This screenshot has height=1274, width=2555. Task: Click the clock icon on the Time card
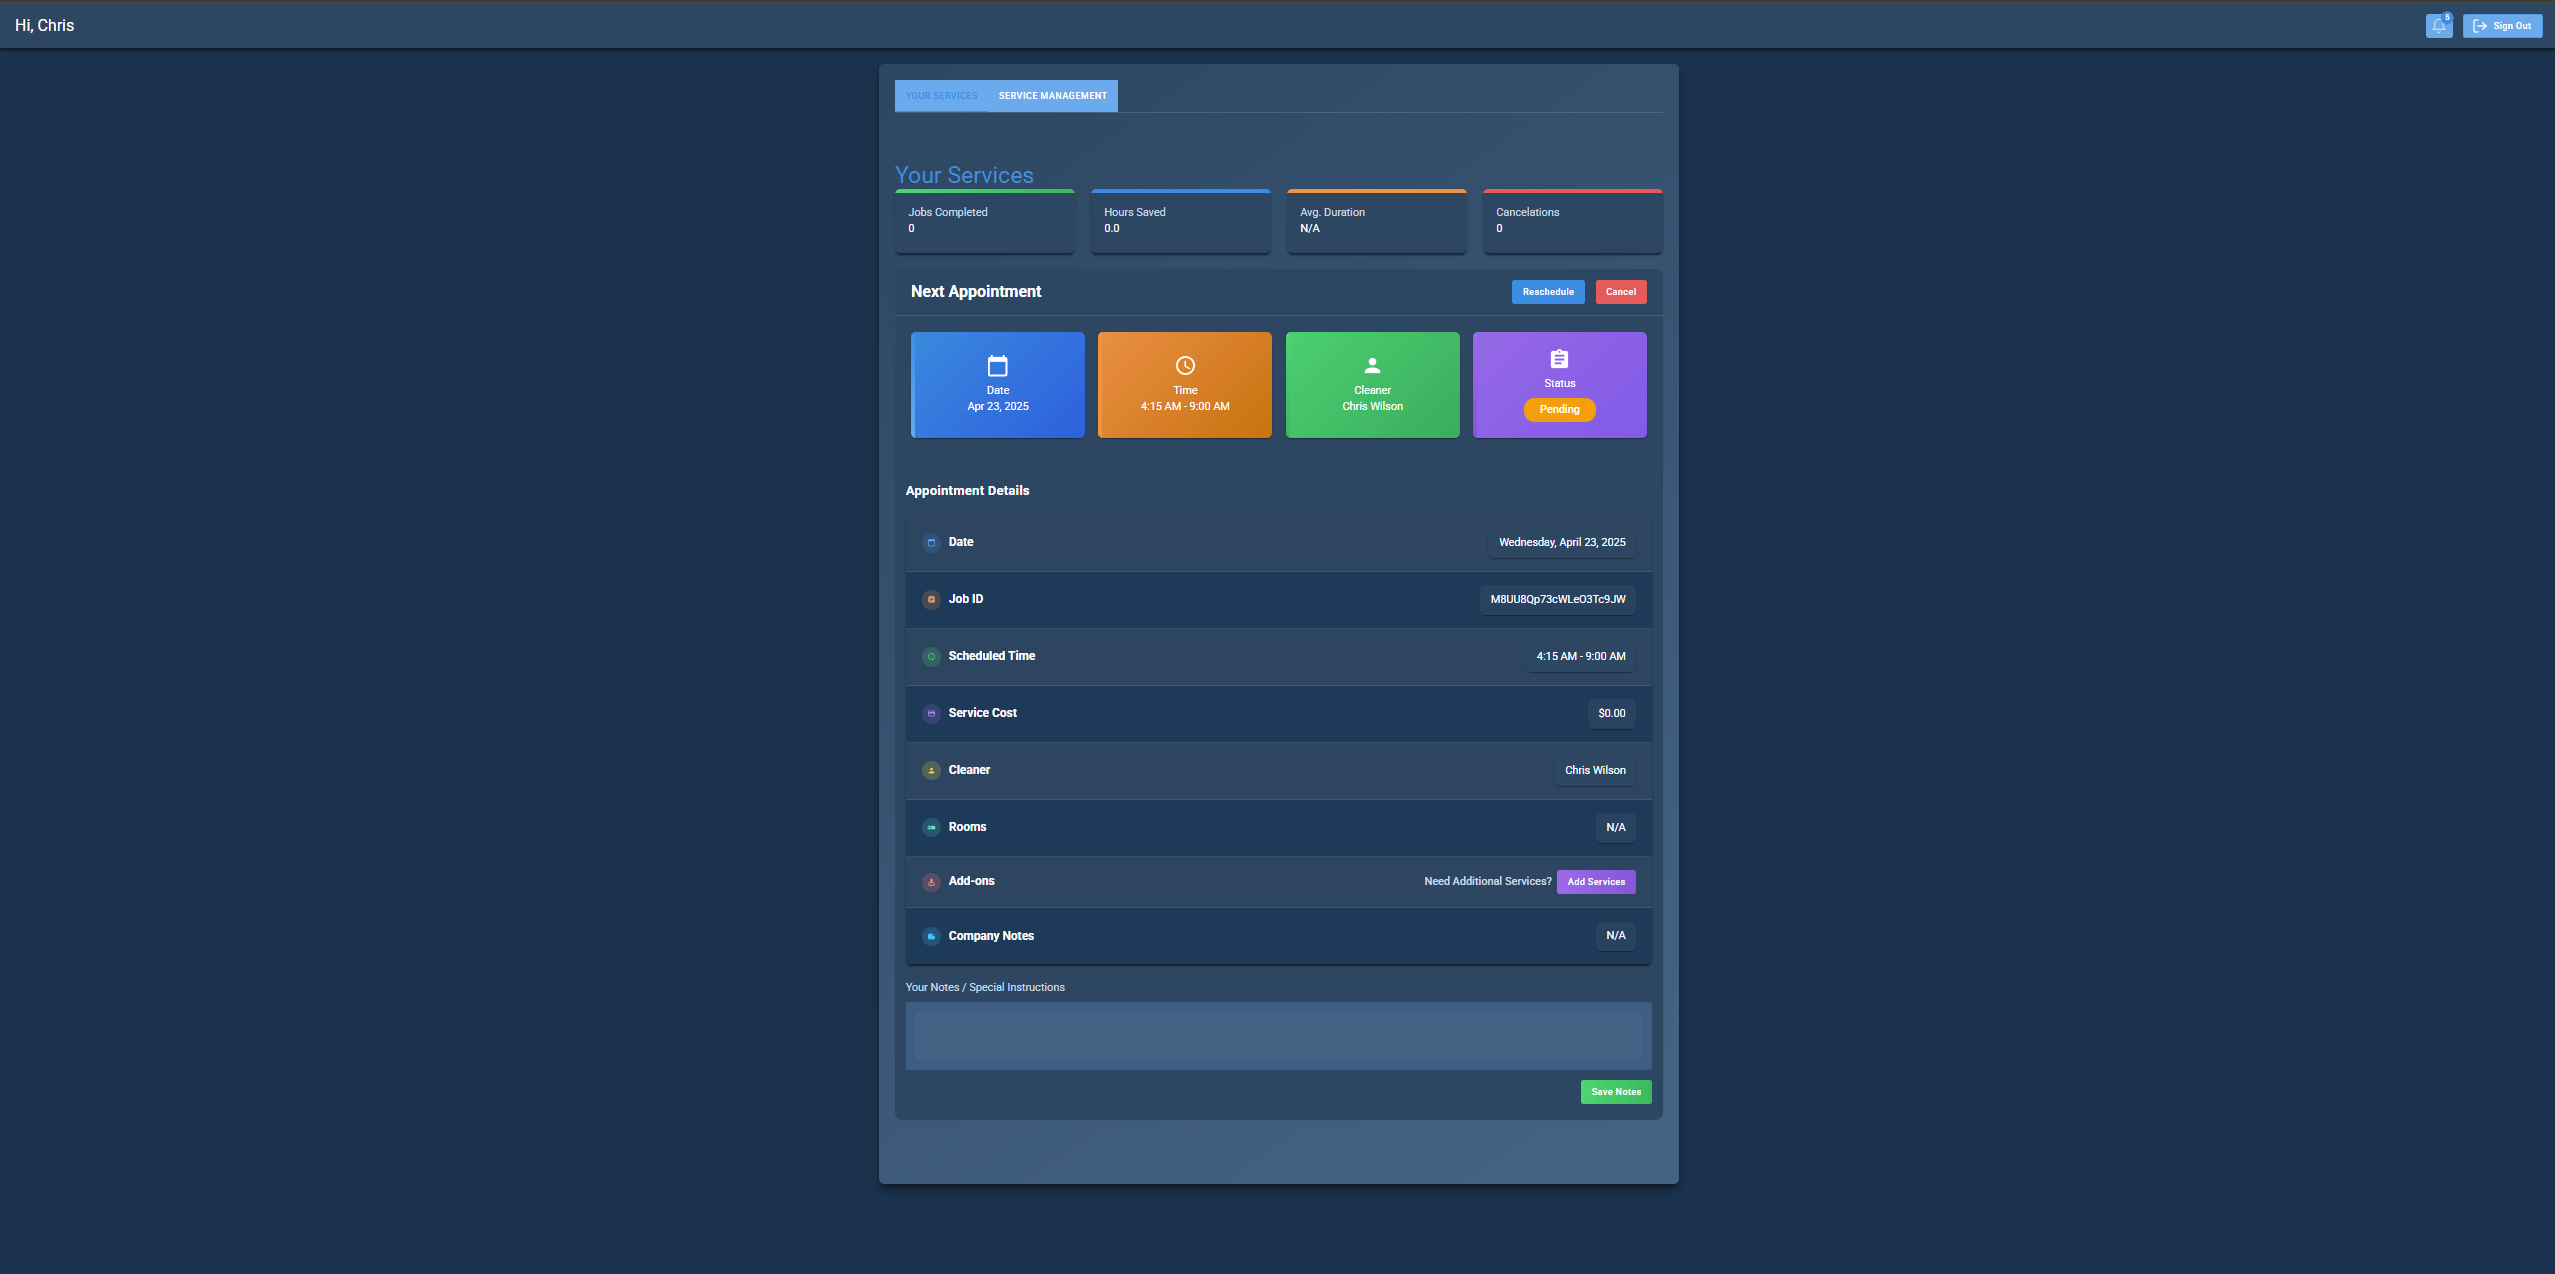click(1185, 366)
